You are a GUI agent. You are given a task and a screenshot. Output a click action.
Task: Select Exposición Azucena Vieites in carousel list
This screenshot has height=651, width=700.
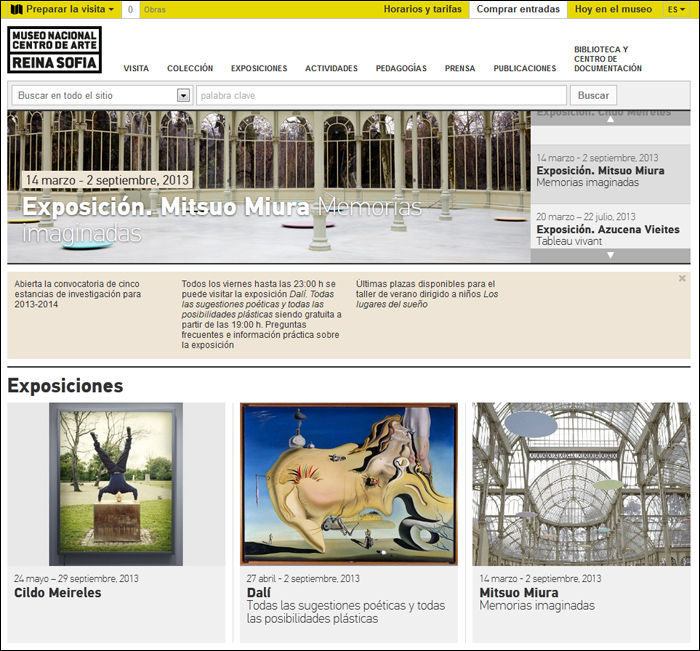(x=610, y=226)
